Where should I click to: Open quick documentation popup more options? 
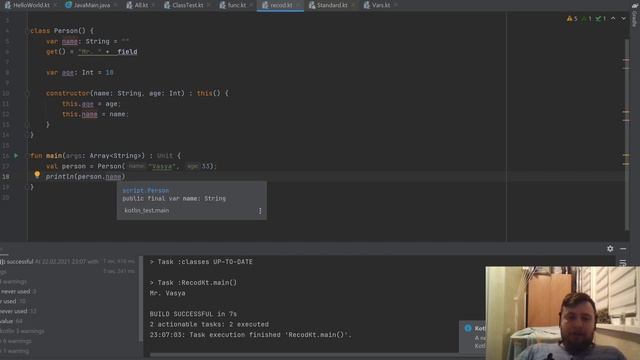tap(260, 211)
